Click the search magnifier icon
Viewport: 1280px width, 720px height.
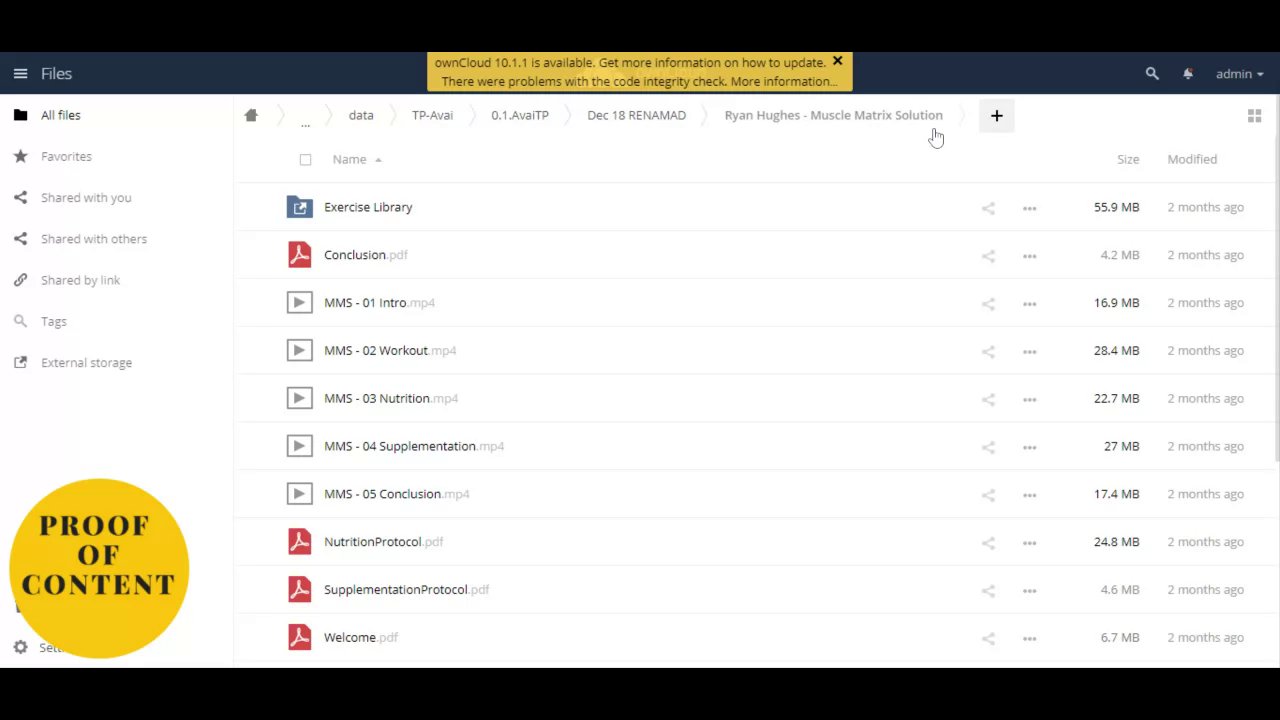(1152, 74)
